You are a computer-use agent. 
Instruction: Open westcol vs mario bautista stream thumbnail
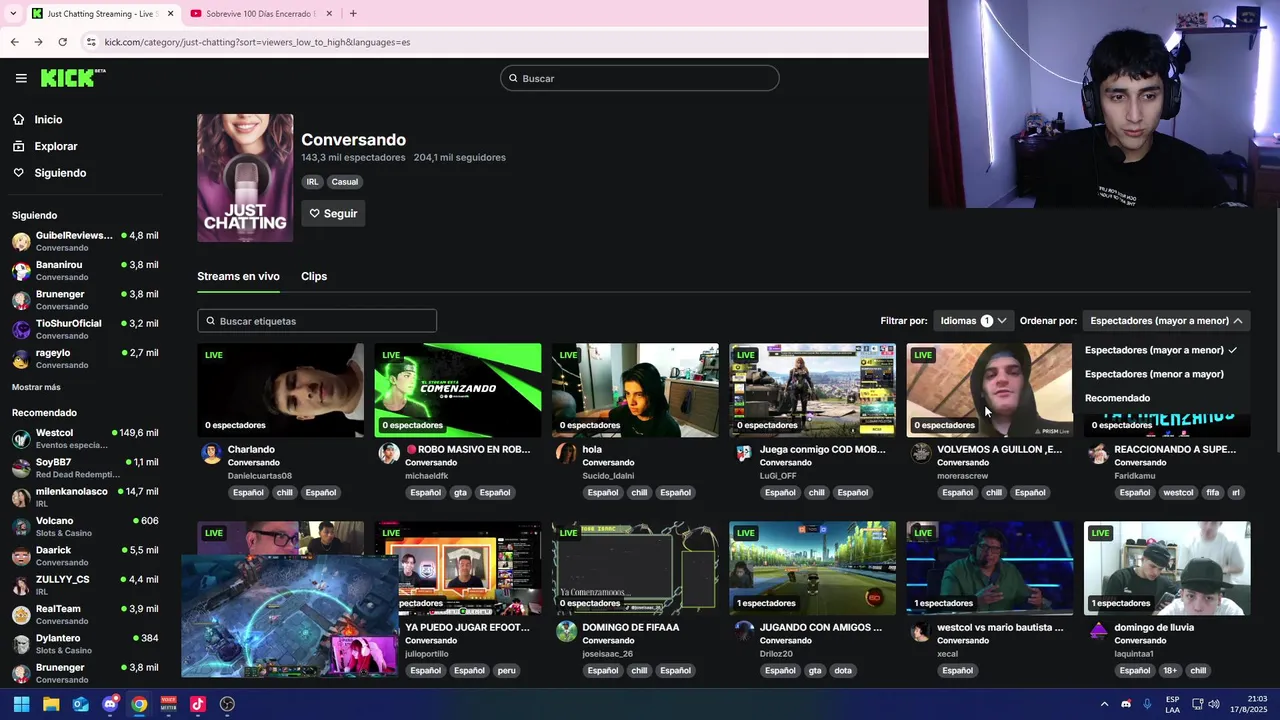[x=990, y=568]
